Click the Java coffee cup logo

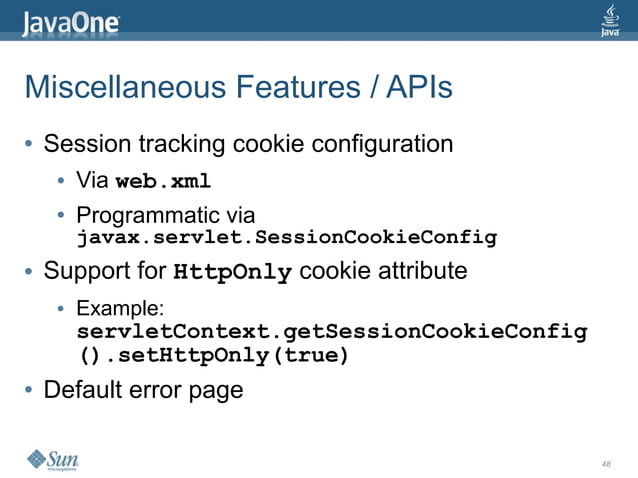(610, 20)
